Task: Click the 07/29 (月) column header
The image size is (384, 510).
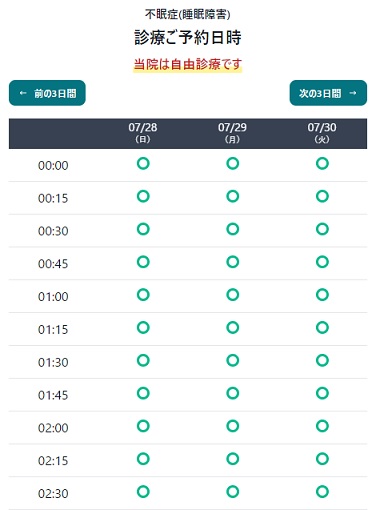Action: point(232,133)
